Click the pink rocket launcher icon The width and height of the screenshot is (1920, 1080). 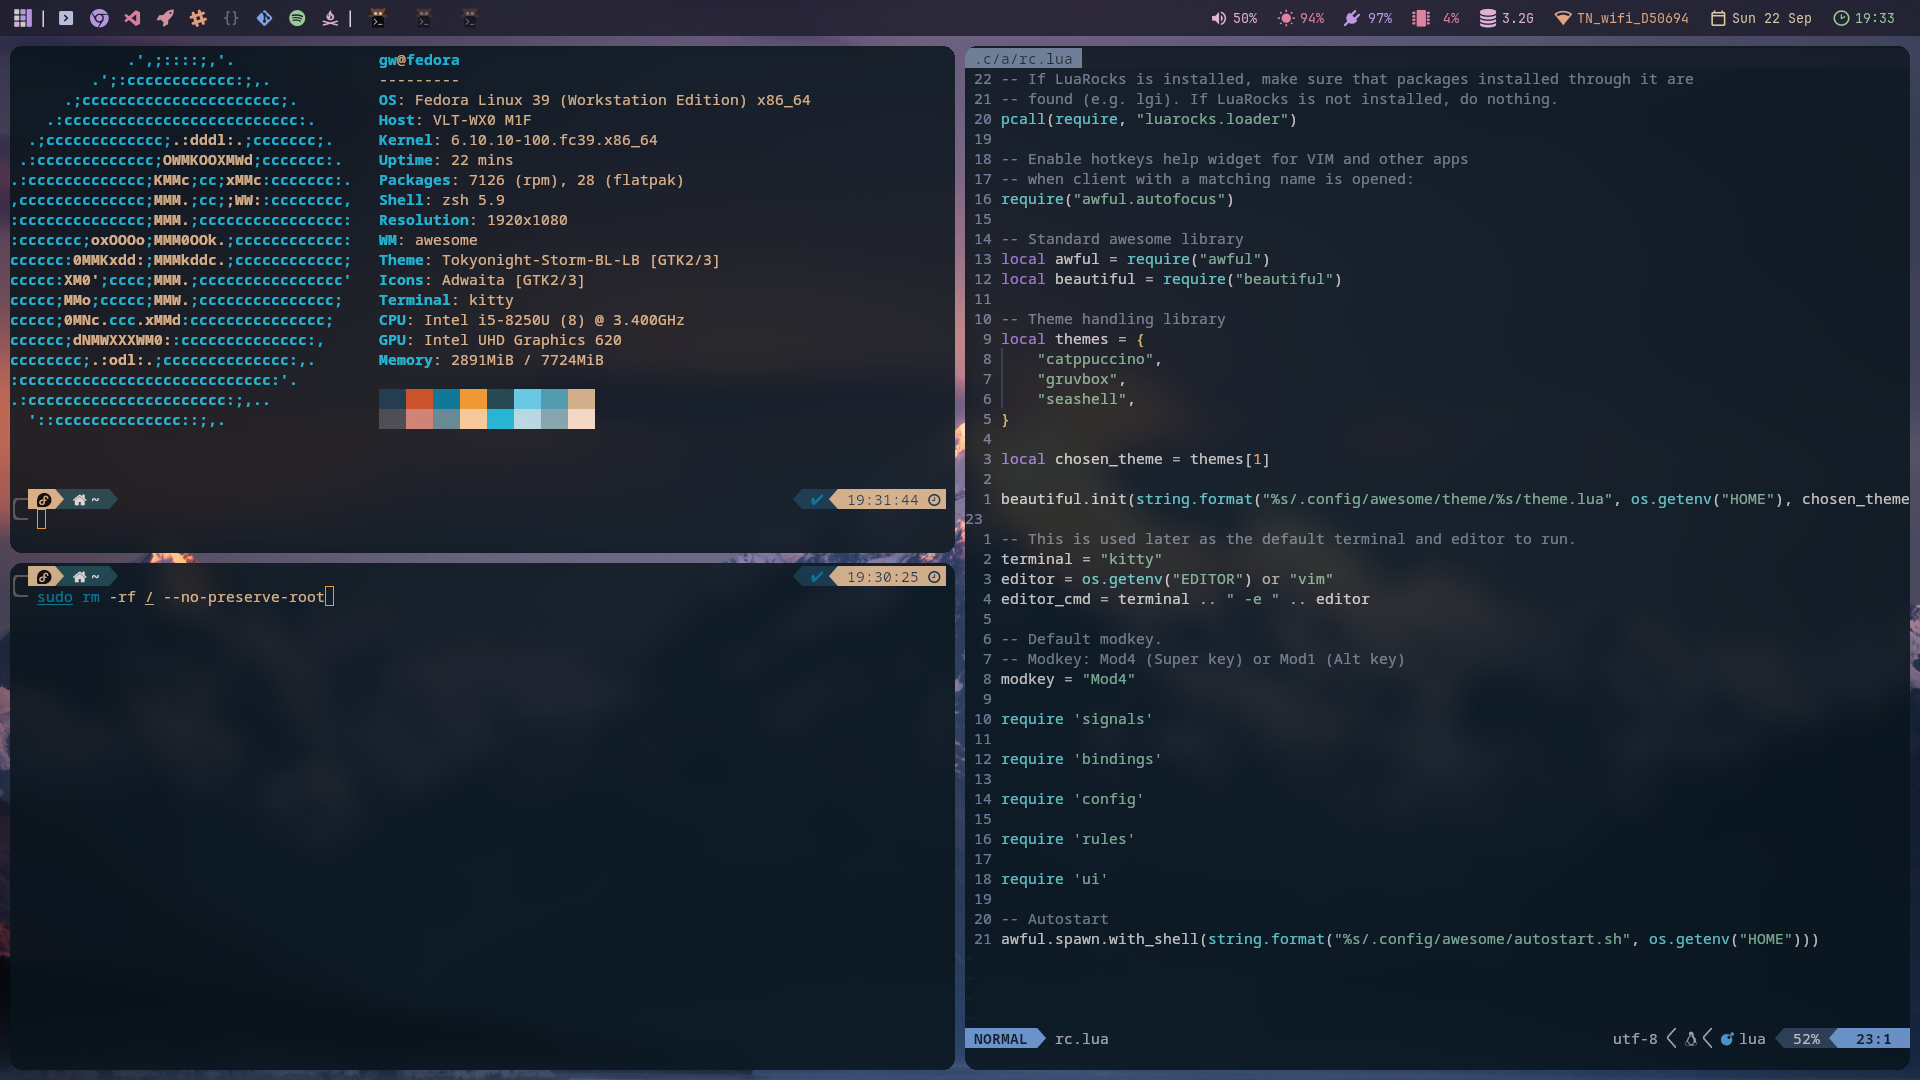(165, 18)
